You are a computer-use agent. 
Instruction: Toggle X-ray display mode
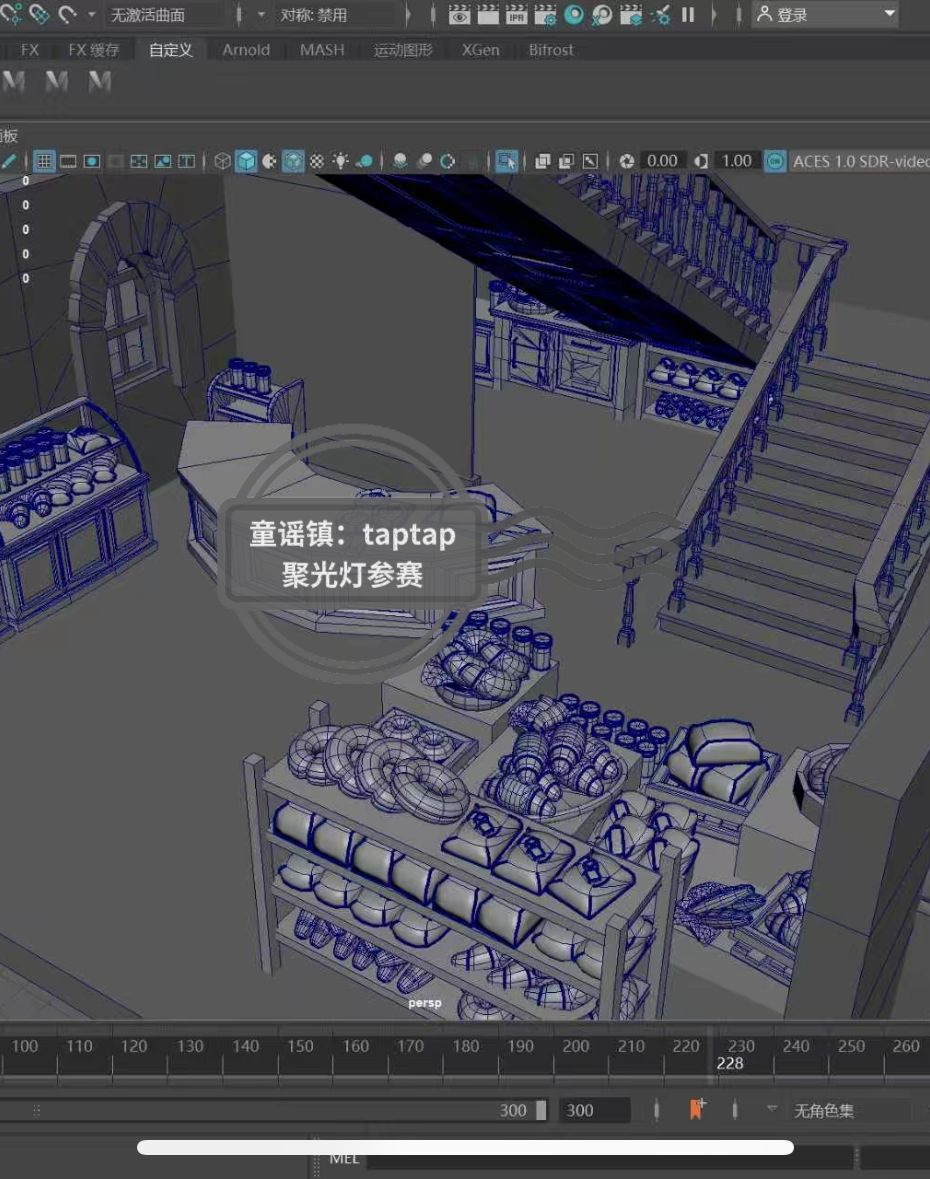[542, 161]
